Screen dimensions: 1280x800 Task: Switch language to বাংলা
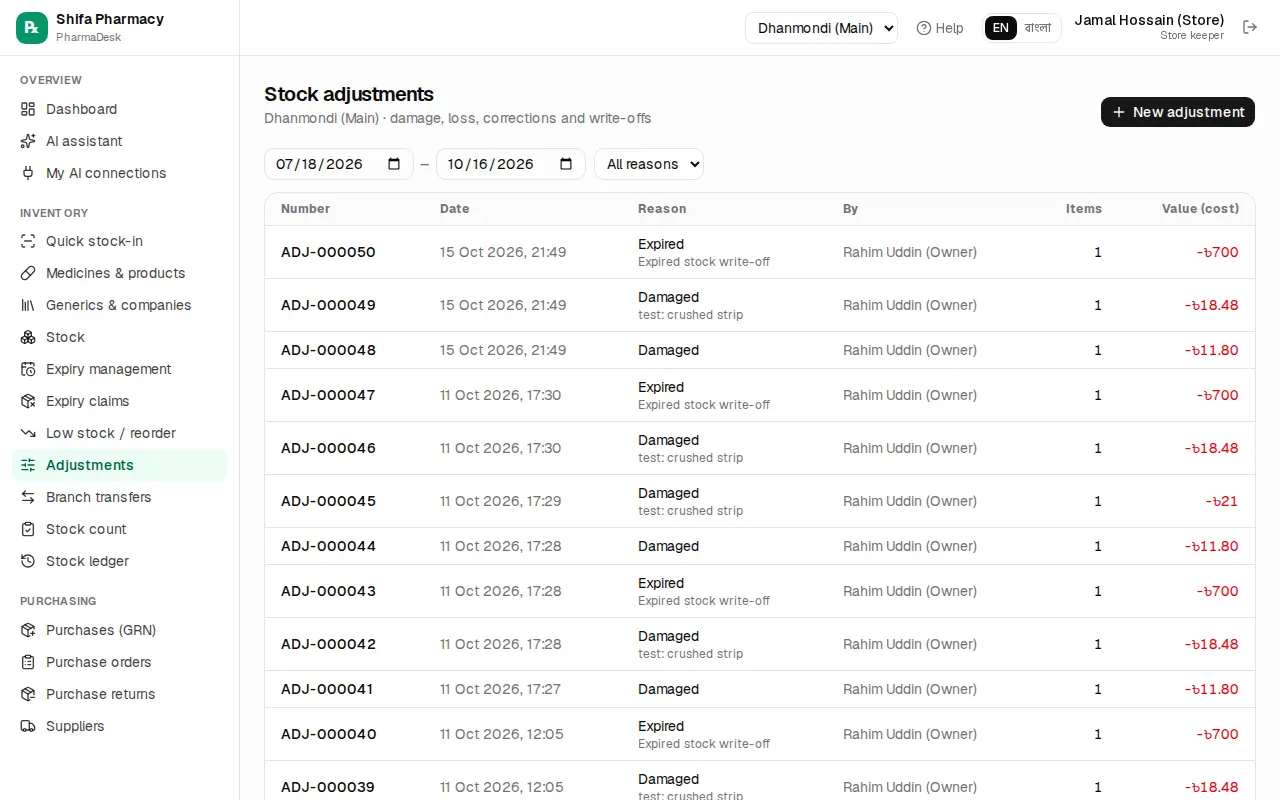1038,28
